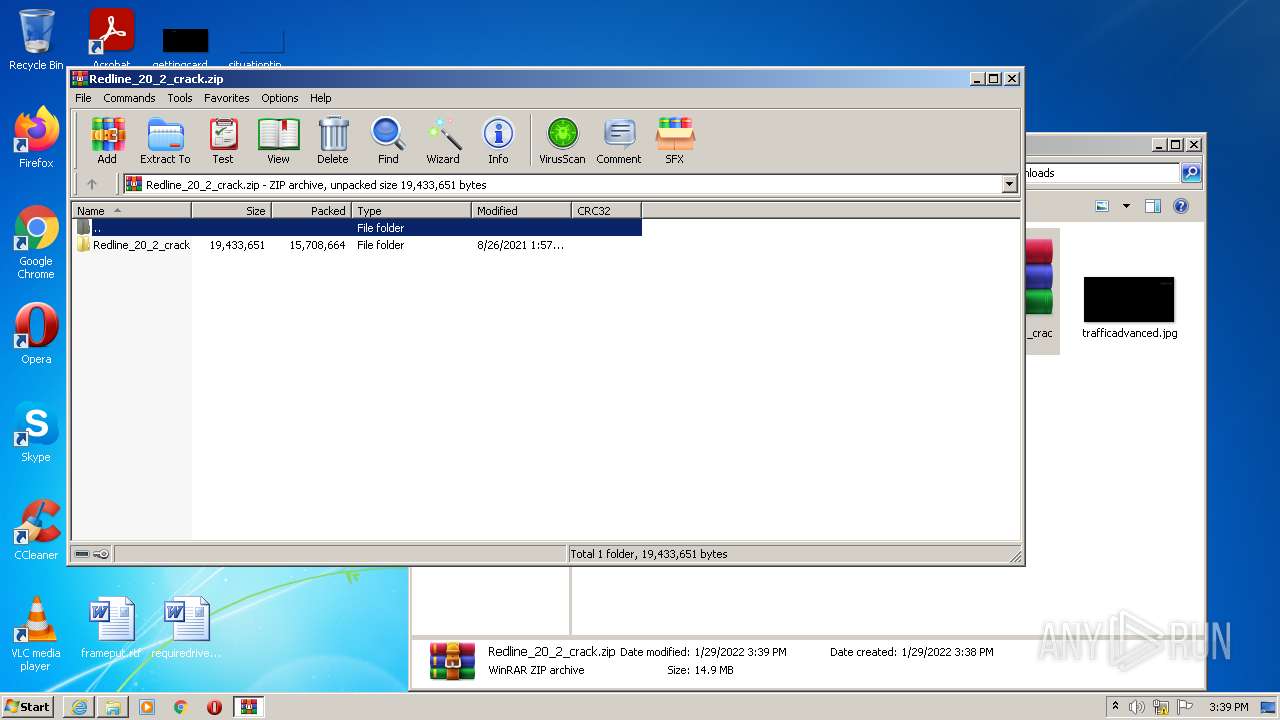Viewport: 1280px width, 720px height.
Task: Open the Help menu
Action: (320, 98)
